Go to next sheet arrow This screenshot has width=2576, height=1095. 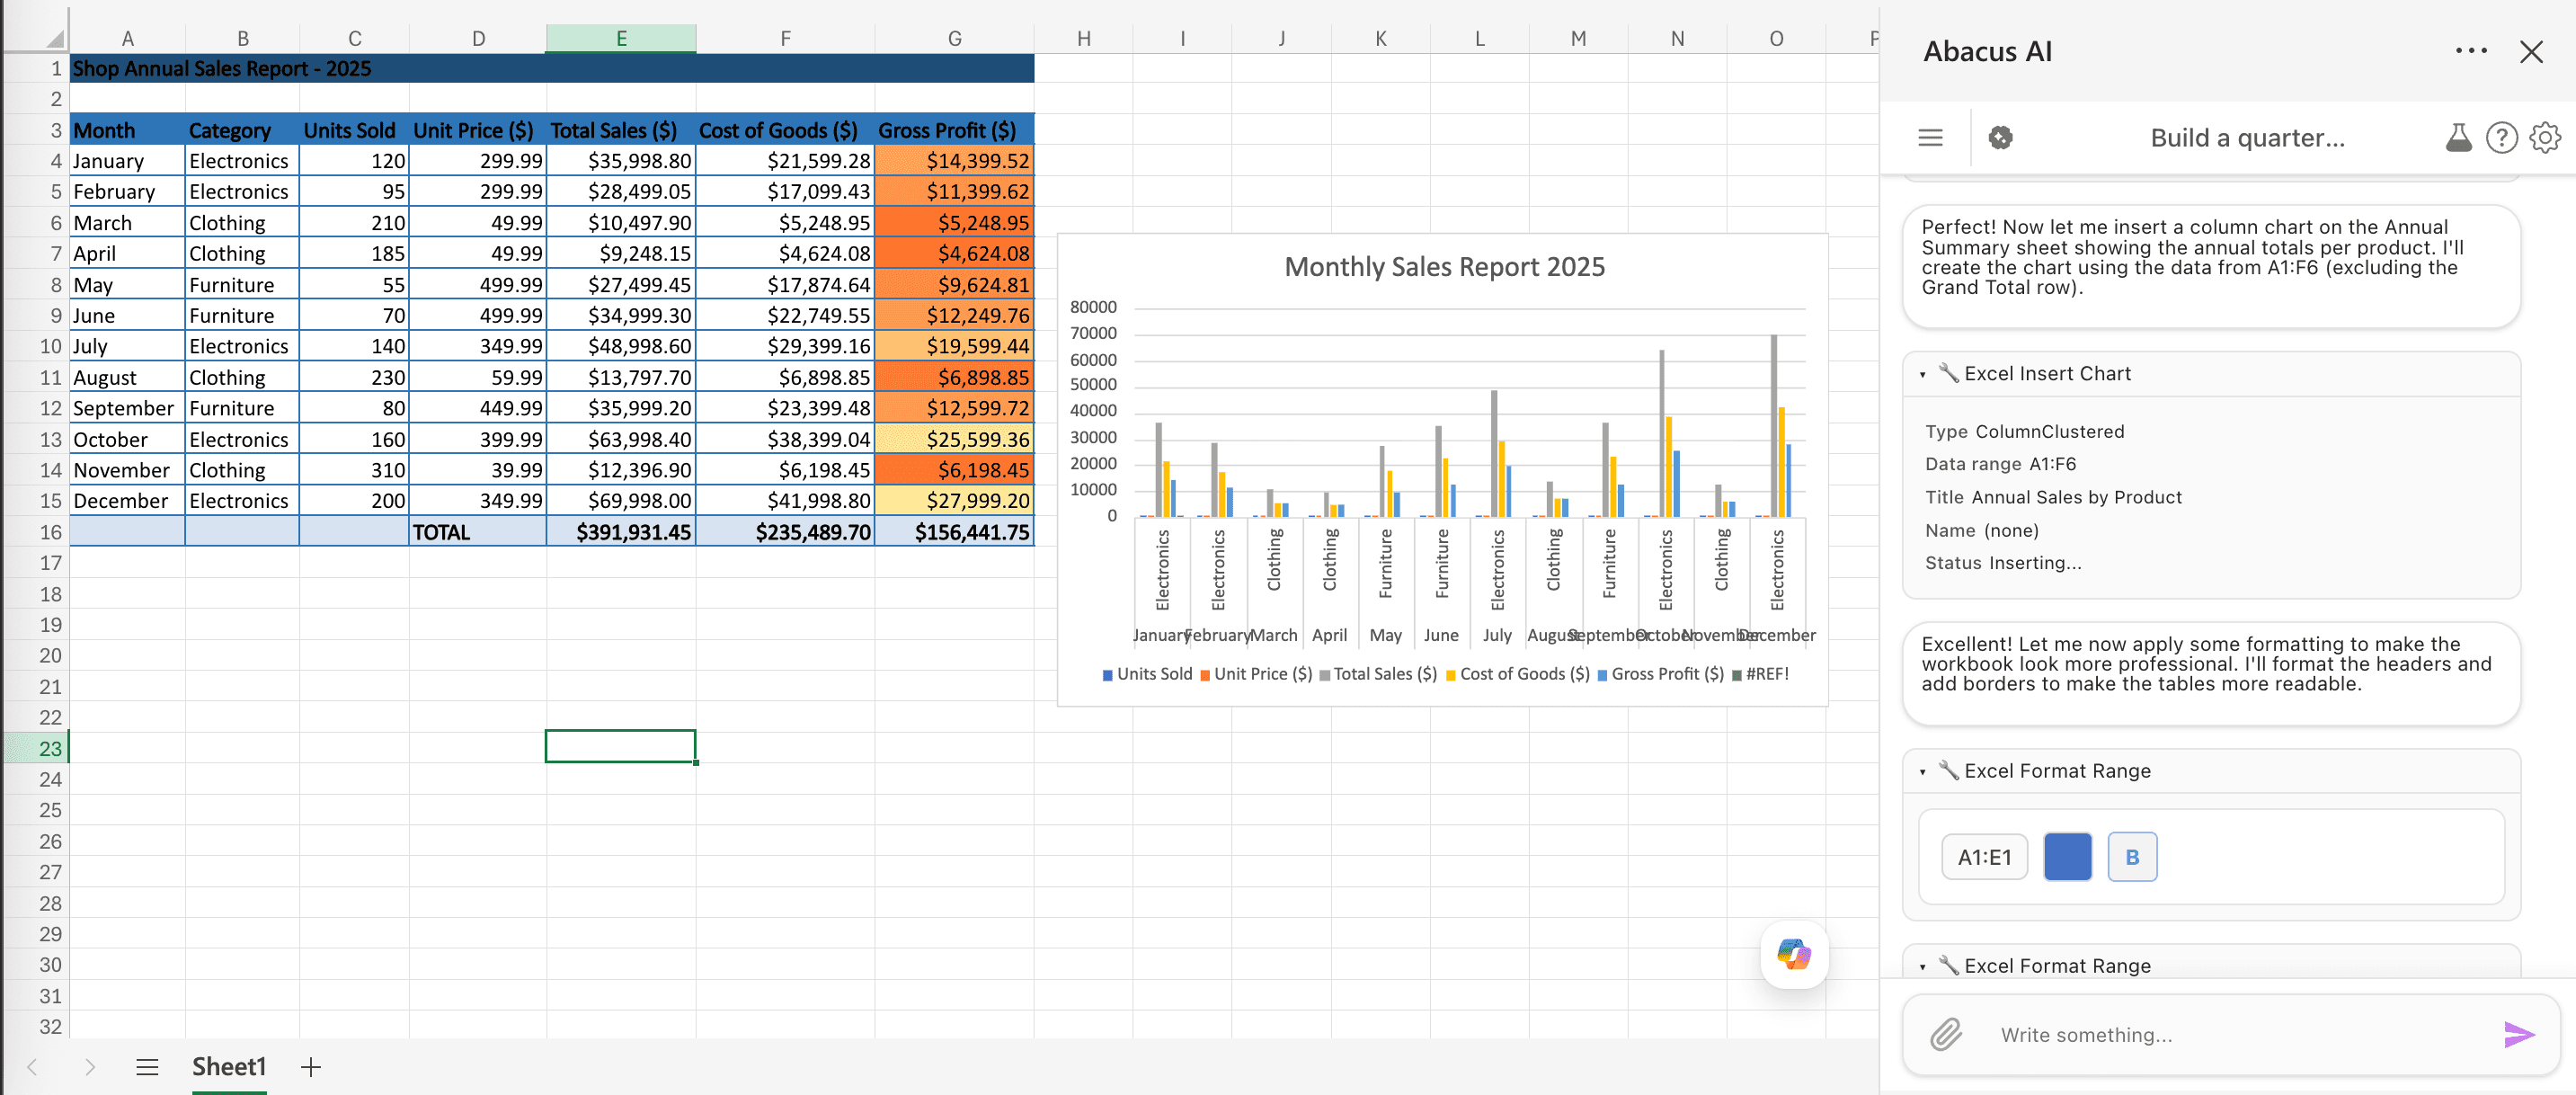[x=90, y=1067]
